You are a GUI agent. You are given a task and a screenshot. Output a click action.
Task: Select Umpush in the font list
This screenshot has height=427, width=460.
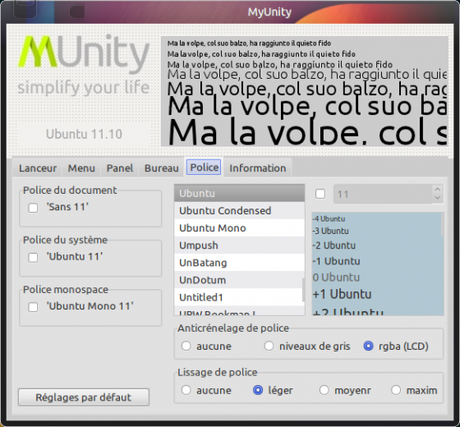click(x=239, y=245)
